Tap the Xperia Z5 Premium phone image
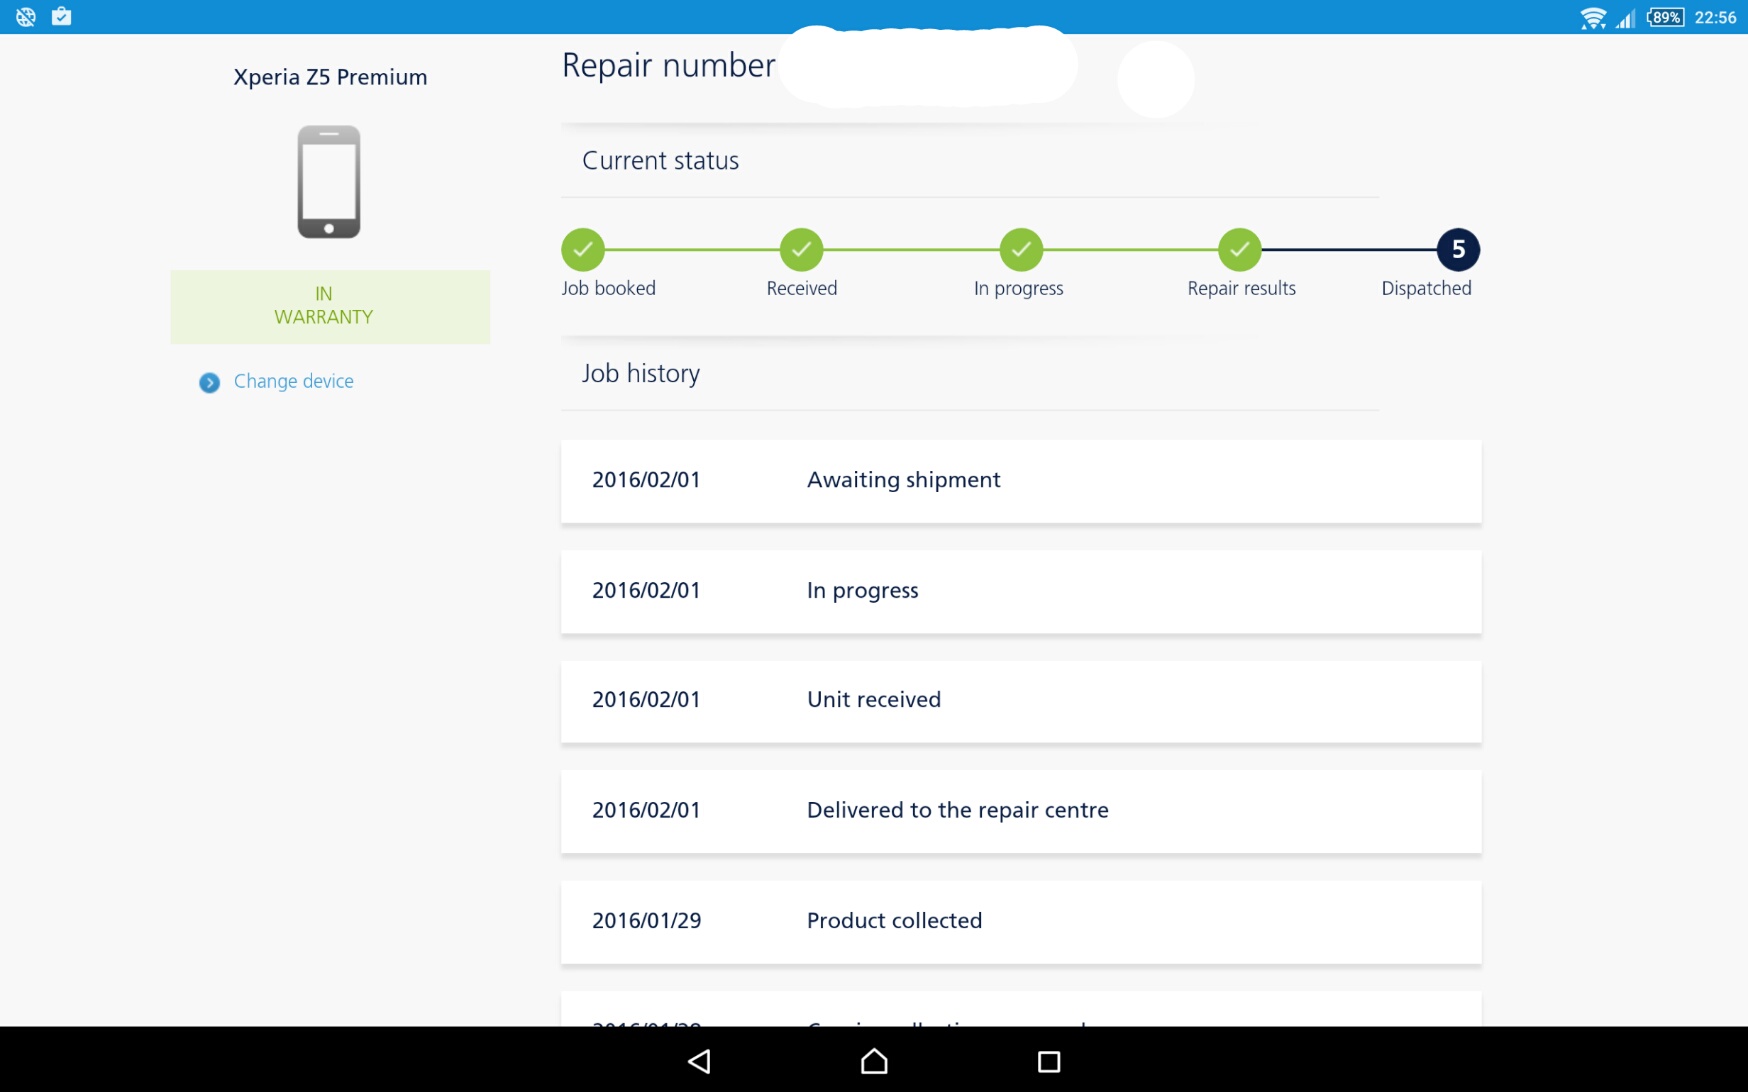 tap(329, 182)
